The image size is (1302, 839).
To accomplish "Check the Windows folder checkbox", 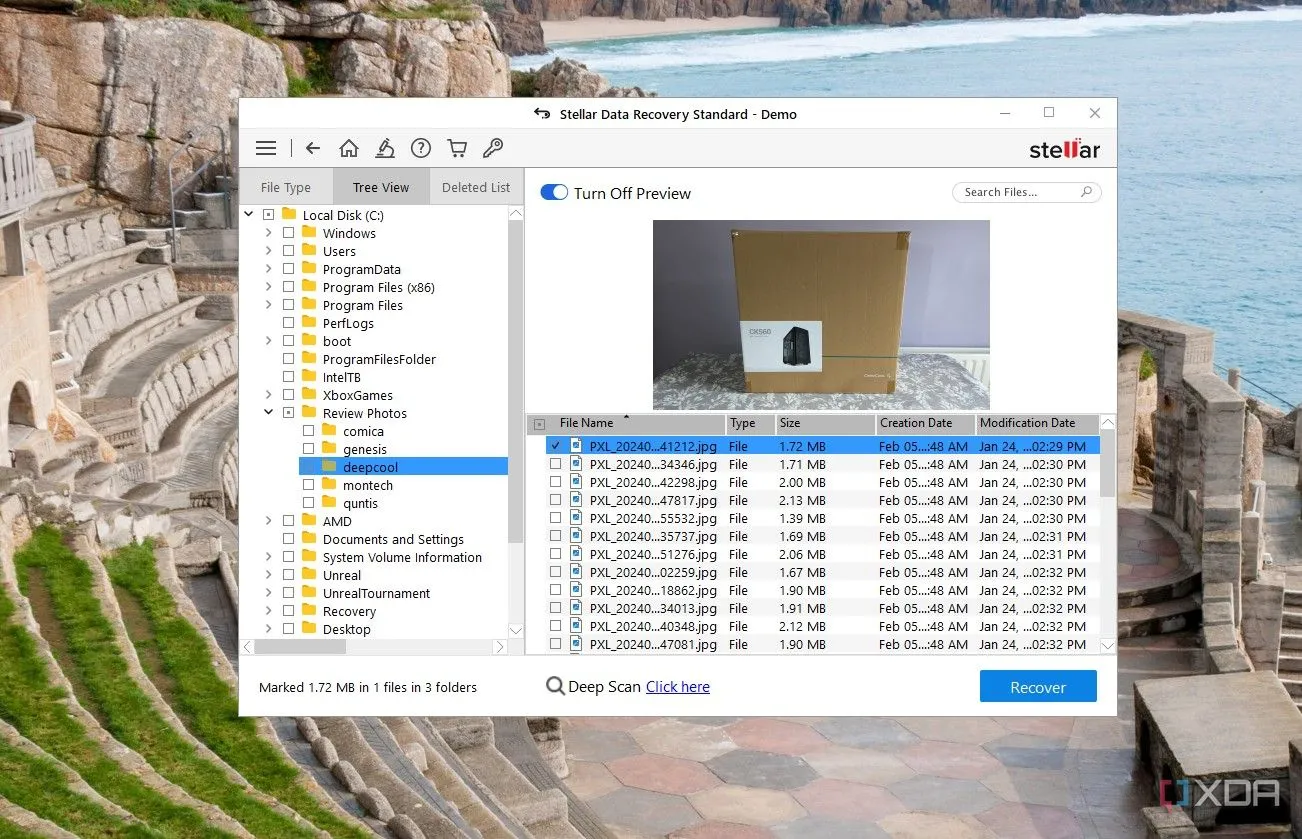I will (x=288, y=233).
